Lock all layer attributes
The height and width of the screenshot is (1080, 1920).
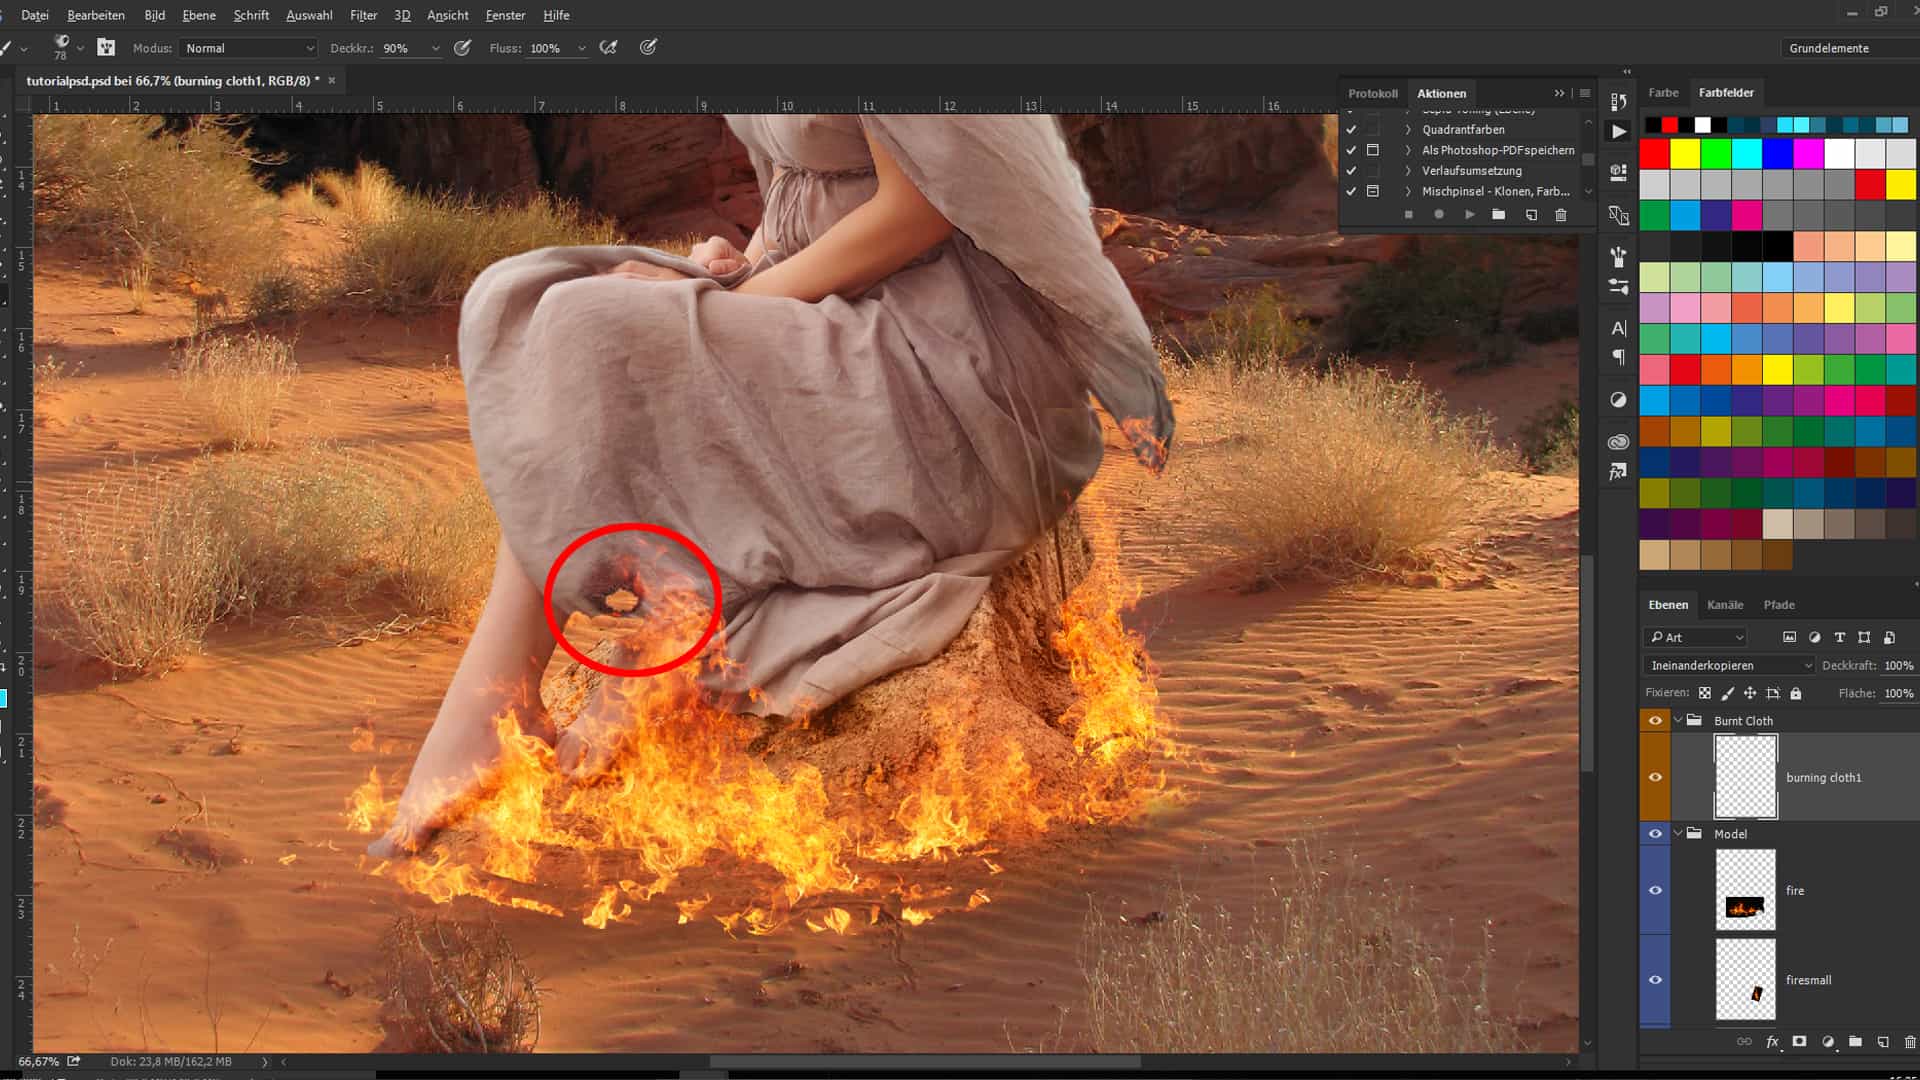(1796, 693)
